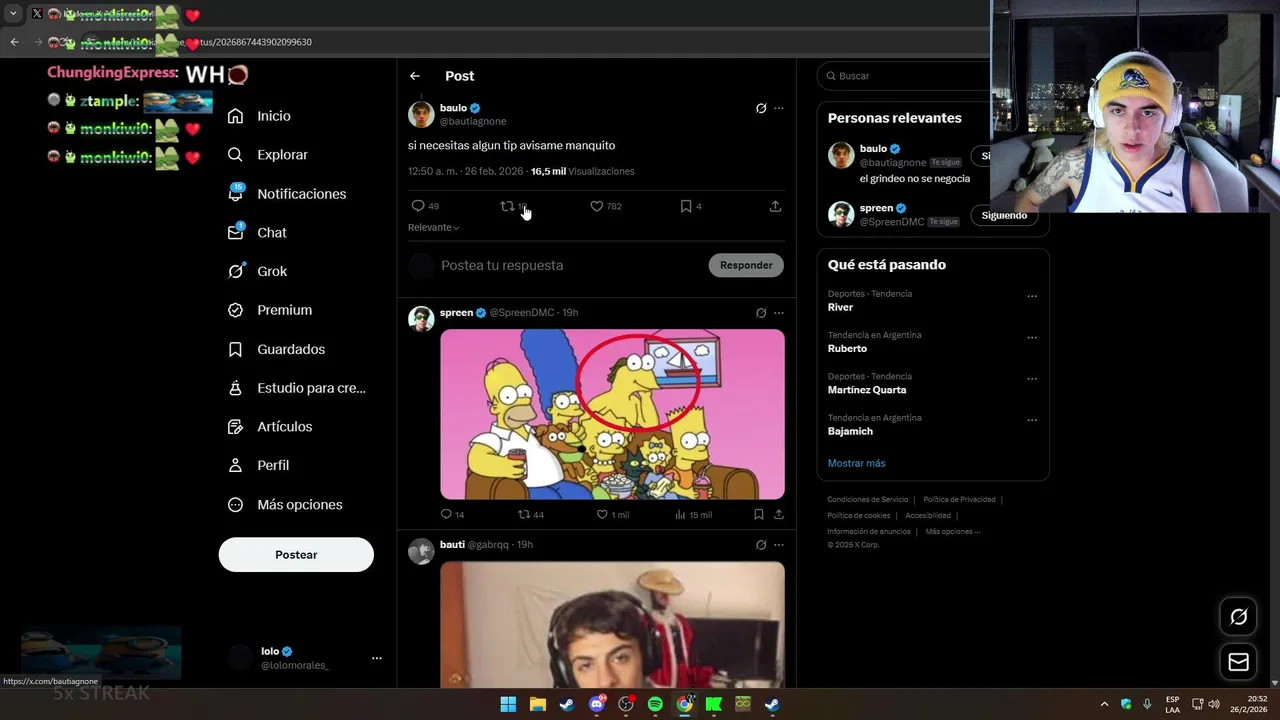The image size is (1280, 720).
Task: Open more options on spreen's reply
Action: 779,313
